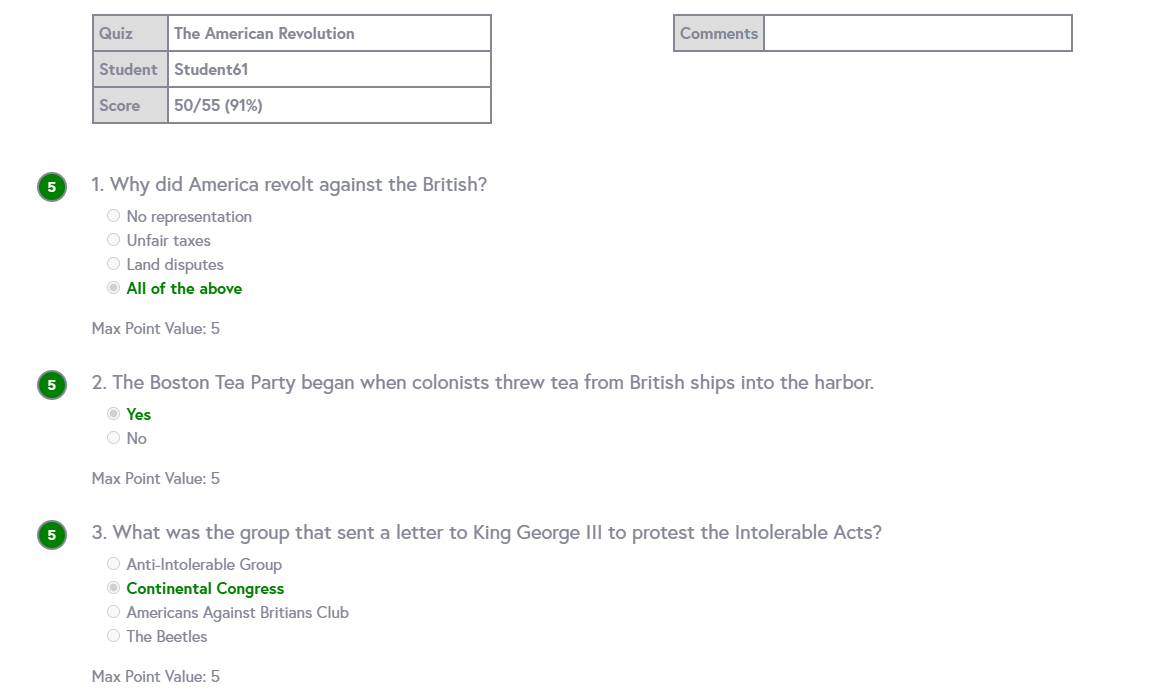Viewport: 1161px width, 698px height.
Task: Click question 1 text about America's revolt
Action: pos(289,185)
